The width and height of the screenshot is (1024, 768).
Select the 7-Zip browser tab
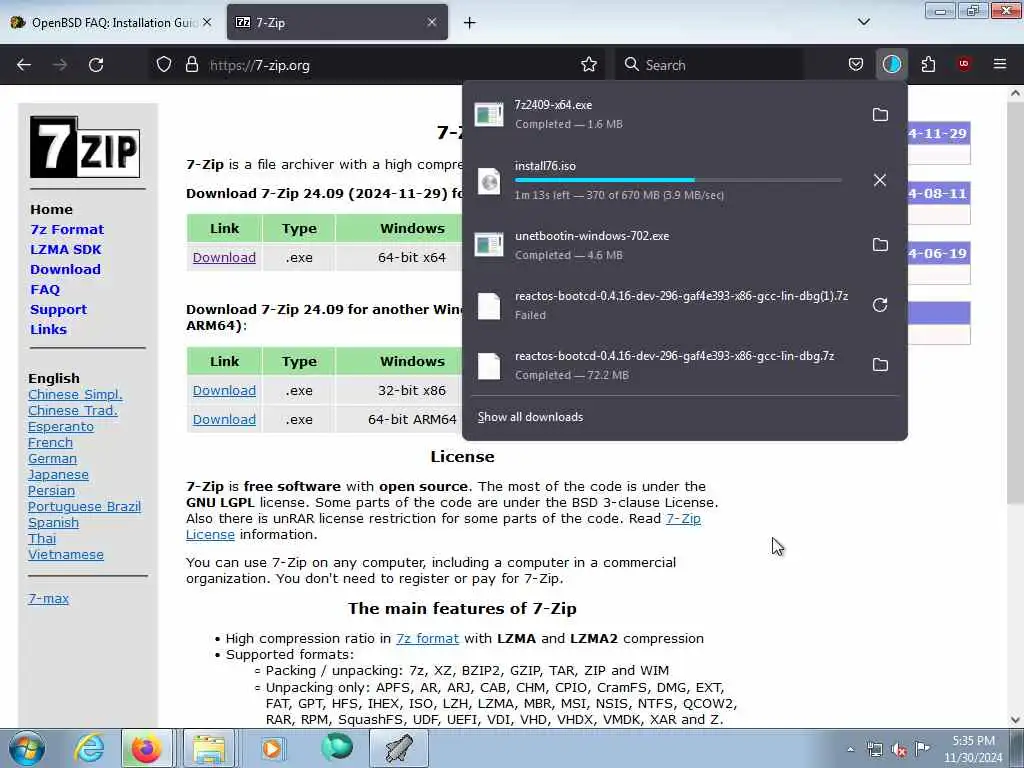pyautogui.click(x=337, y=22)
